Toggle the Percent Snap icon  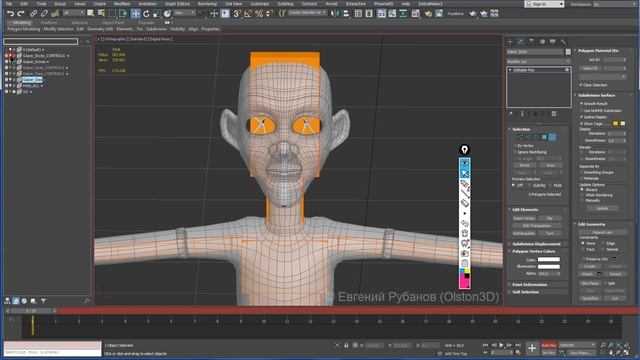(x=259, y=14)
